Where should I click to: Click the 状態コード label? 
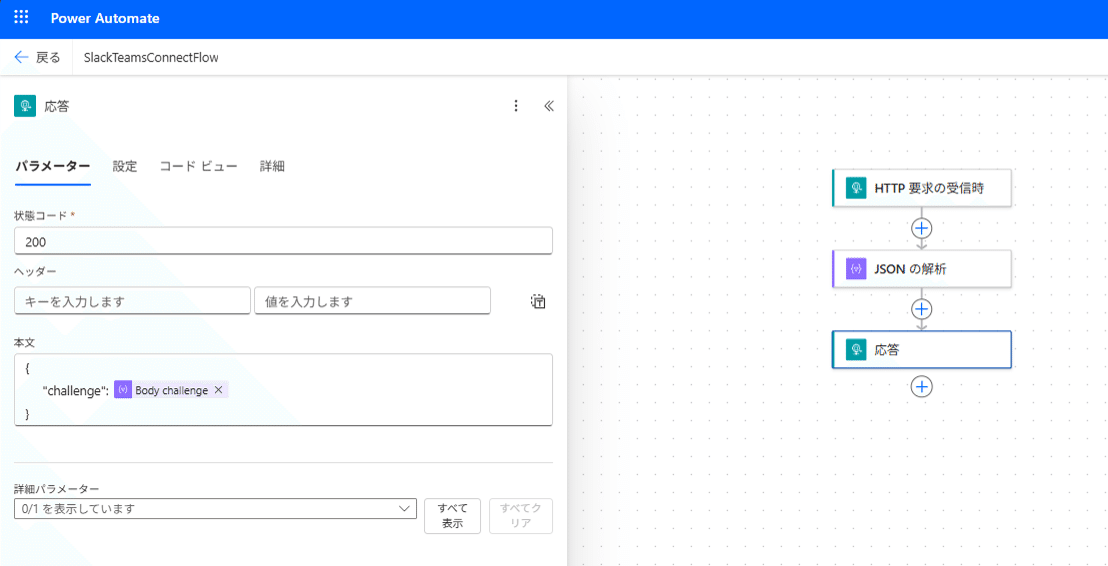[40, 215]
